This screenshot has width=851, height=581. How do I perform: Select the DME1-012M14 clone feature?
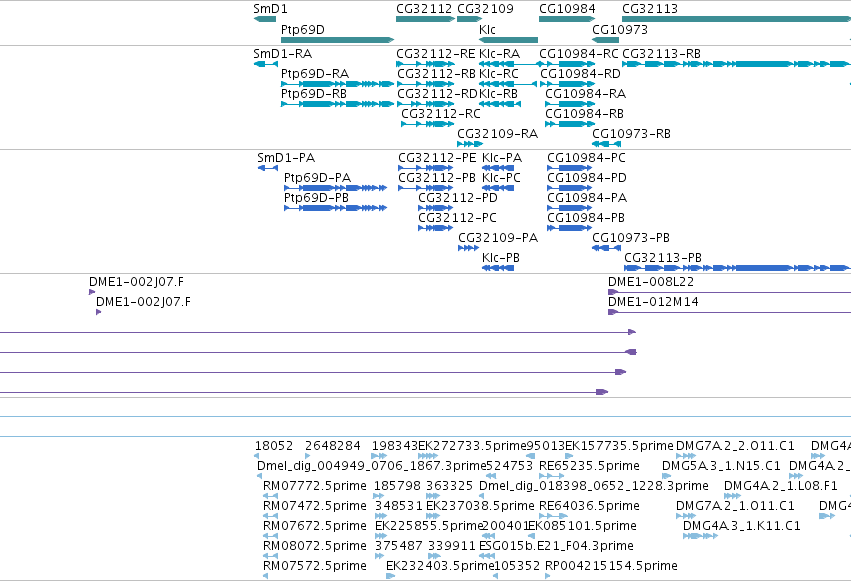[729, 312]
